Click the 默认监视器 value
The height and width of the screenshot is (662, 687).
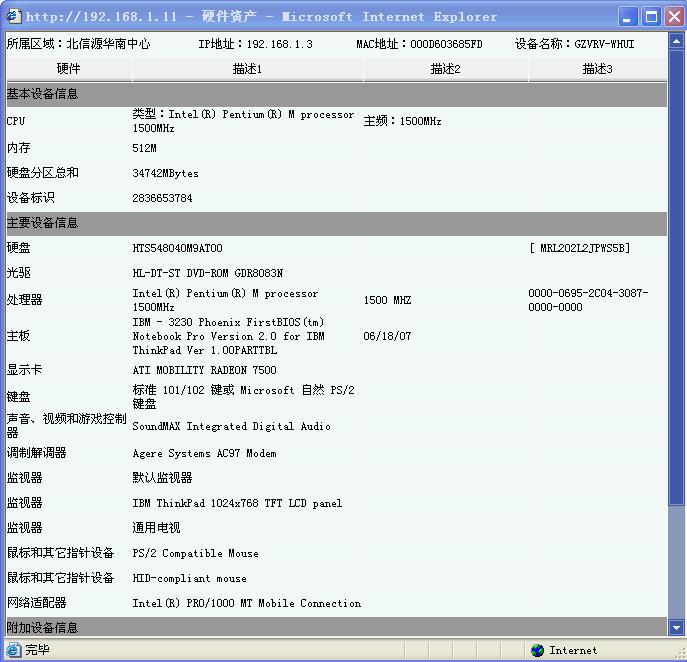coord(163,478)
